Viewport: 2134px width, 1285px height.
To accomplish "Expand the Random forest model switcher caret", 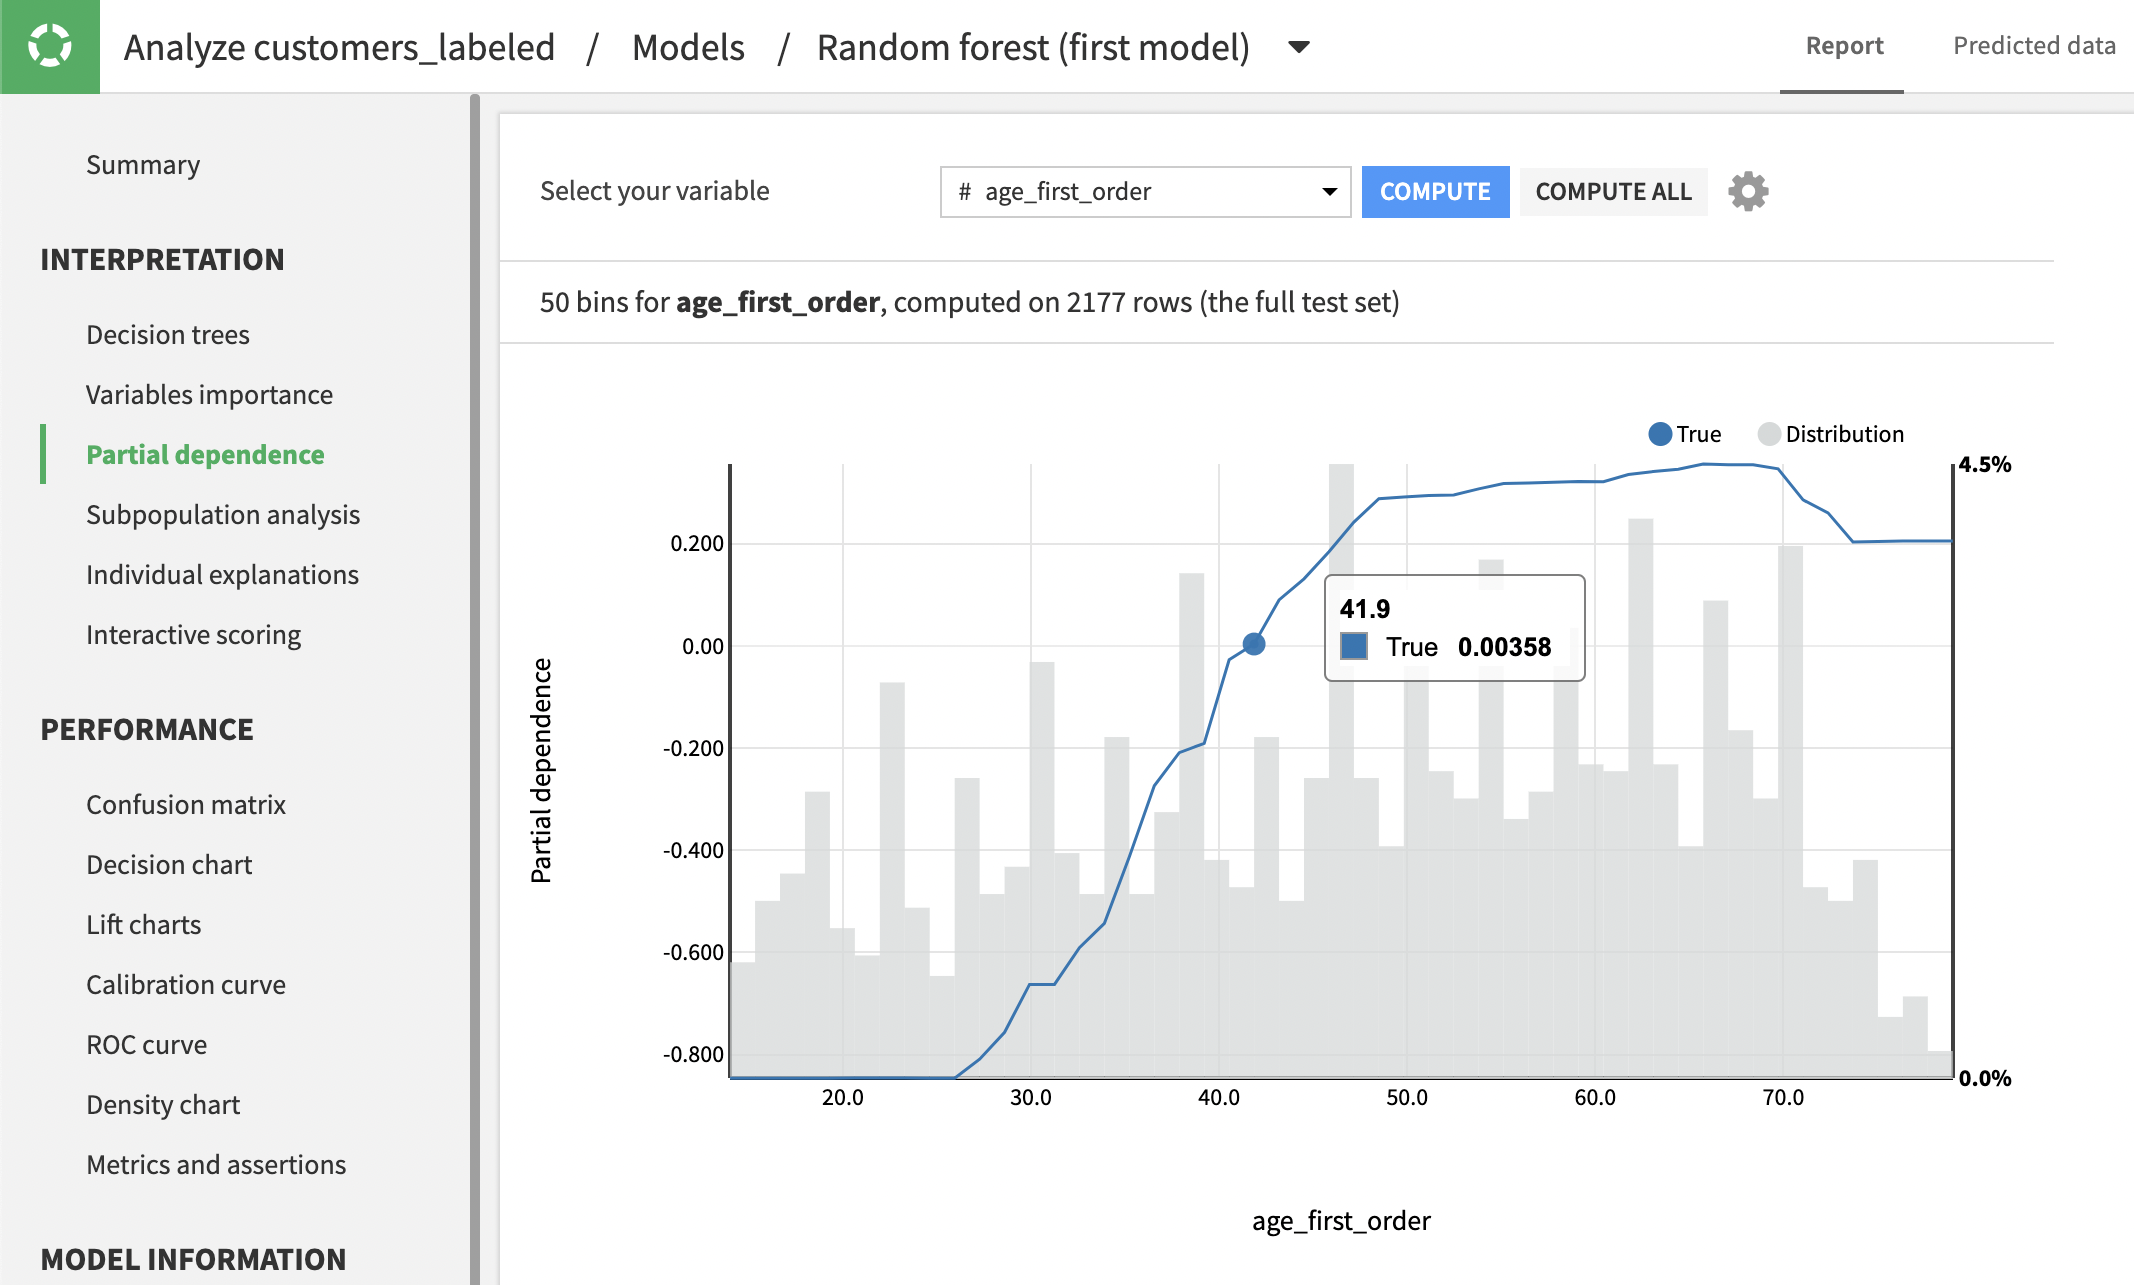I will tap(1297, 47).
